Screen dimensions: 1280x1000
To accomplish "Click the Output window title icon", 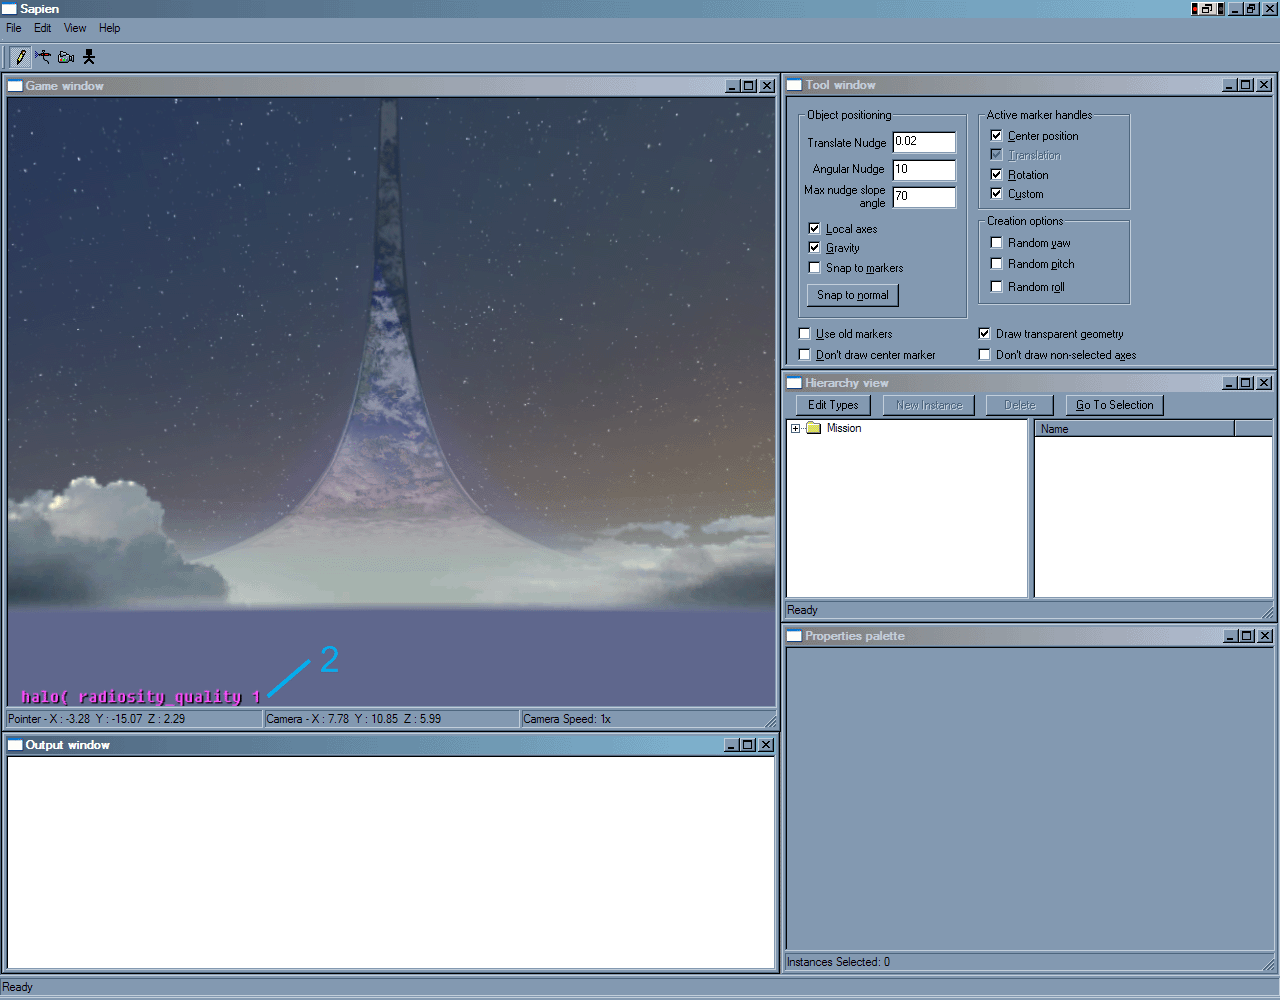I will 15,745.
